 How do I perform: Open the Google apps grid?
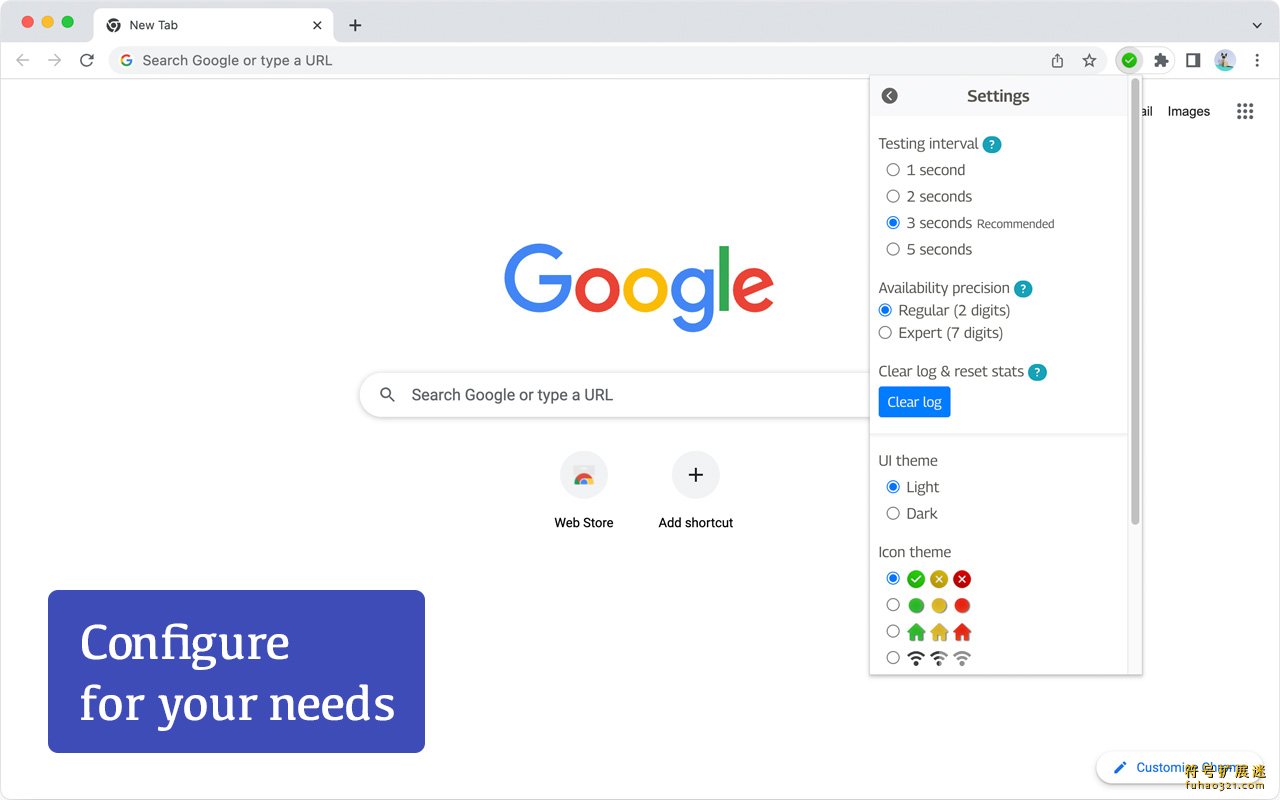1245,111
